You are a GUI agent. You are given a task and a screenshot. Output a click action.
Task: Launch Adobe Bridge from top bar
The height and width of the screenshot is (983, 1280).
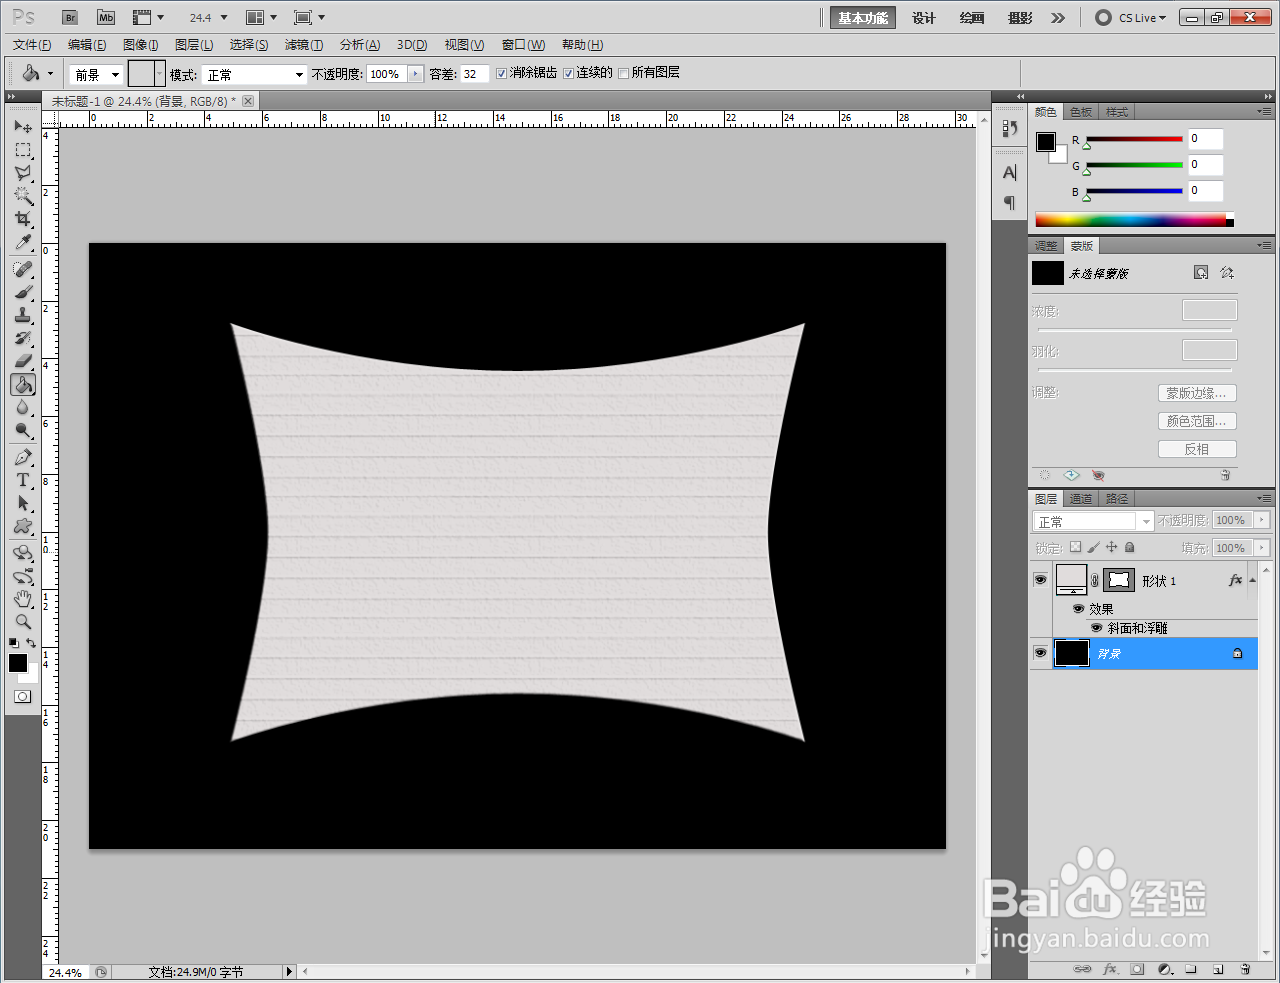70,18
